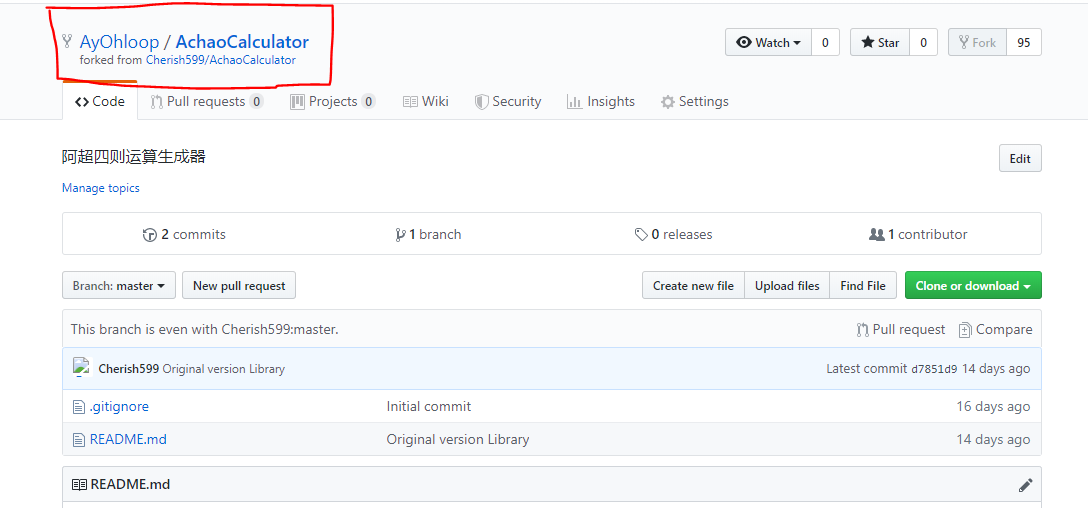Viewport: 1088px width, 508px height.
Task: Open the Wiki tab
Action: point(426,101)
